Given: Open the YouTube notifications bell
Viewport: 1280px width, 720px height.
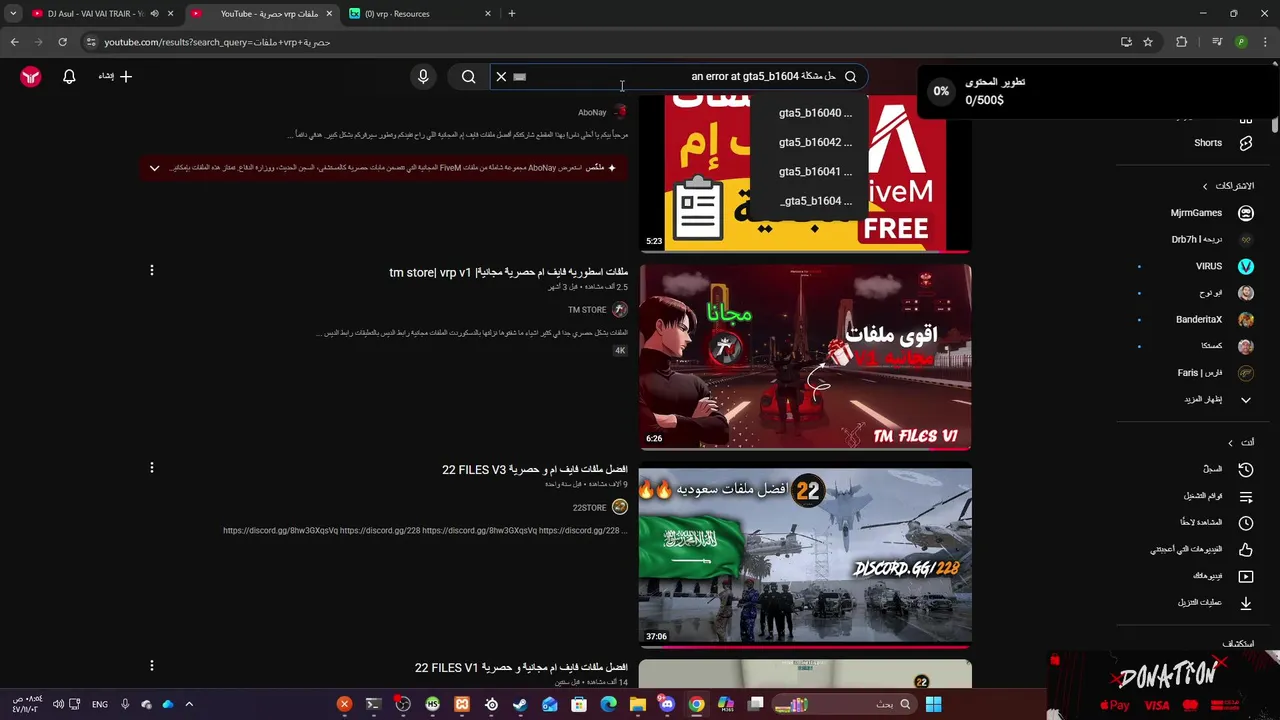Looking at the screenshot, I should 69,76.
